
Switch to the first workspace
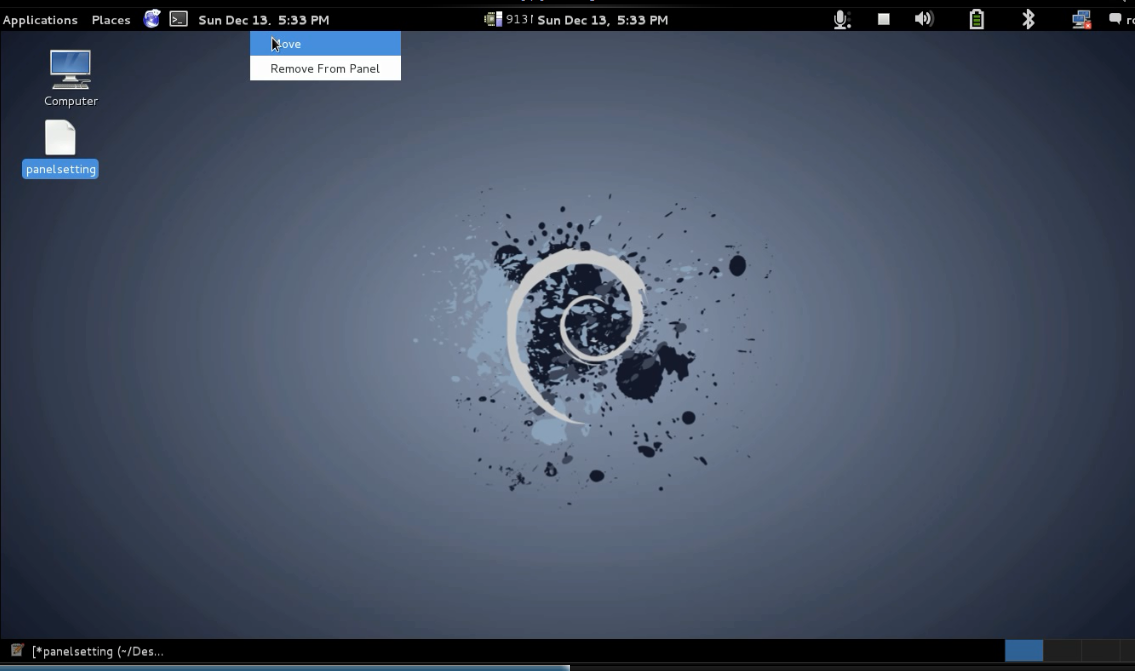pyautogui.click(x=1024, y=650)
